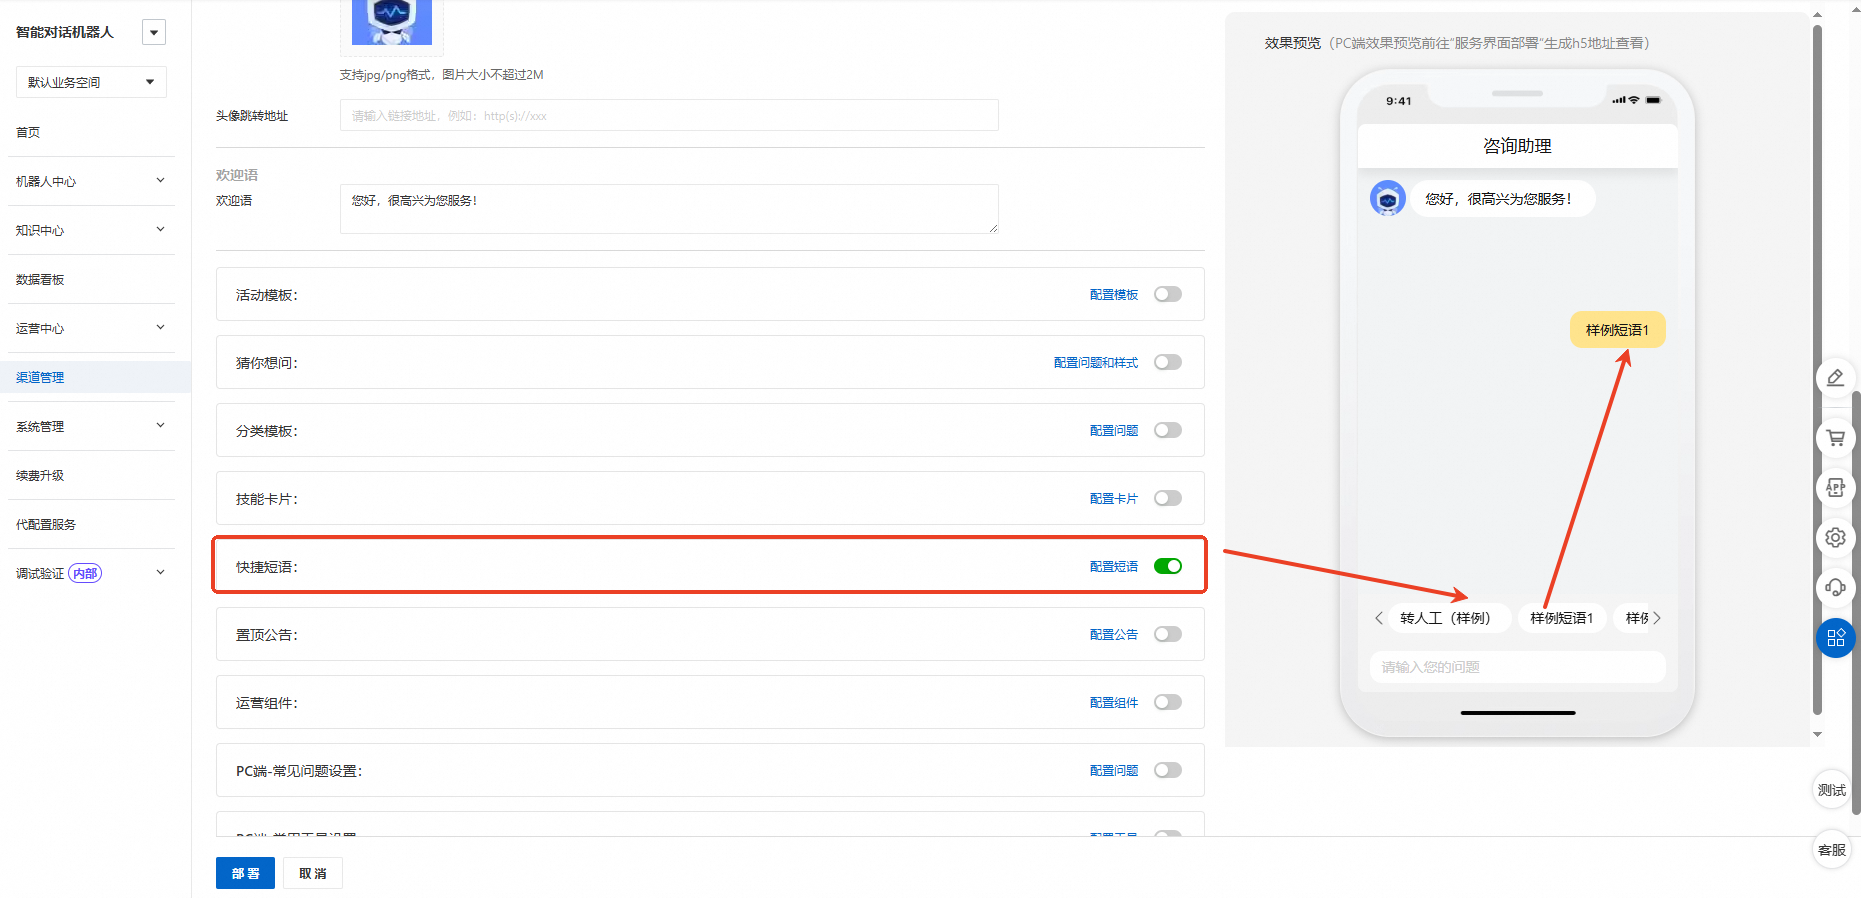
Task: Open the shopping cart floating icon
Action: [x=1835, y=438]
